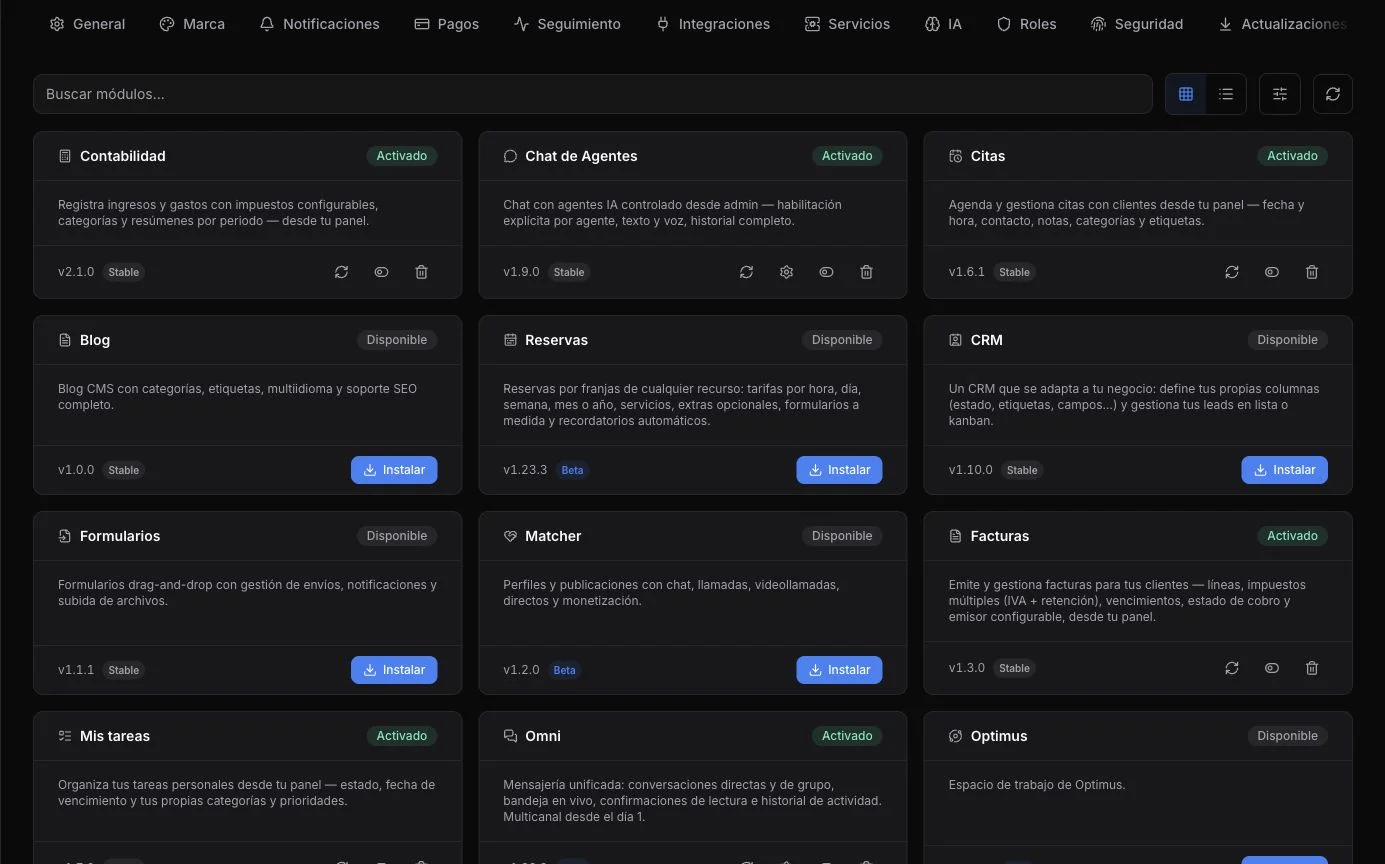Screen dimensions: 1385x864
Task: Switch to list view of modules
Action: point(1226,94)
